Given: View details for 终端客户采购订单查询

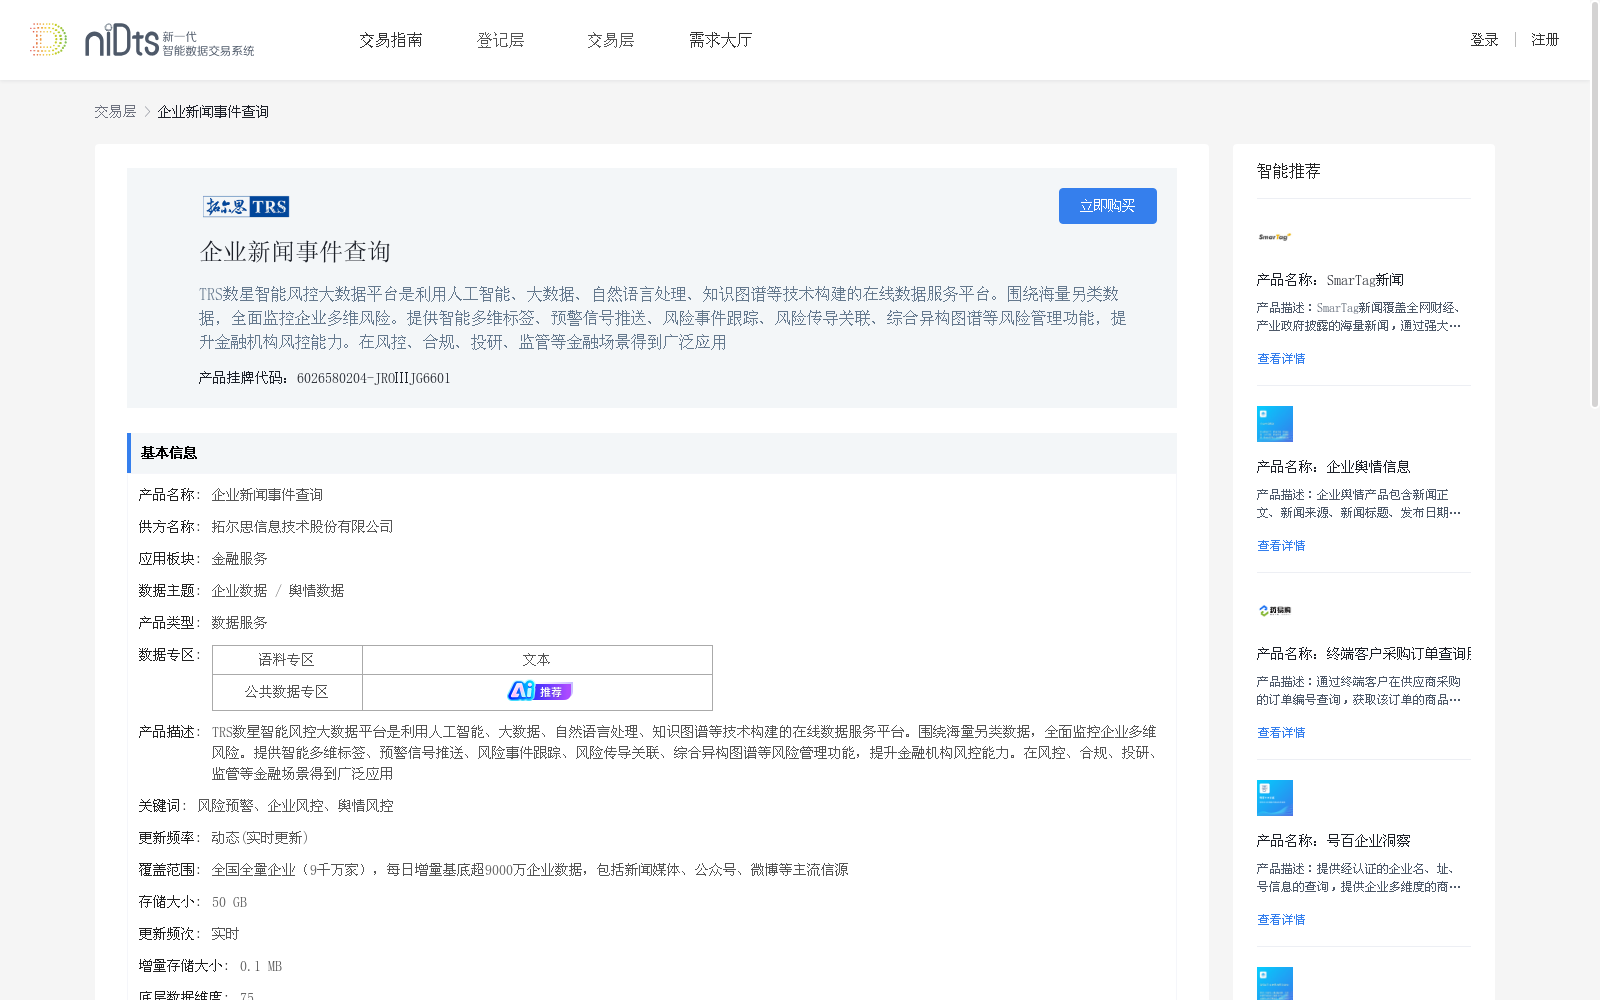Looking at the screenshot, I should [1281, 733].
